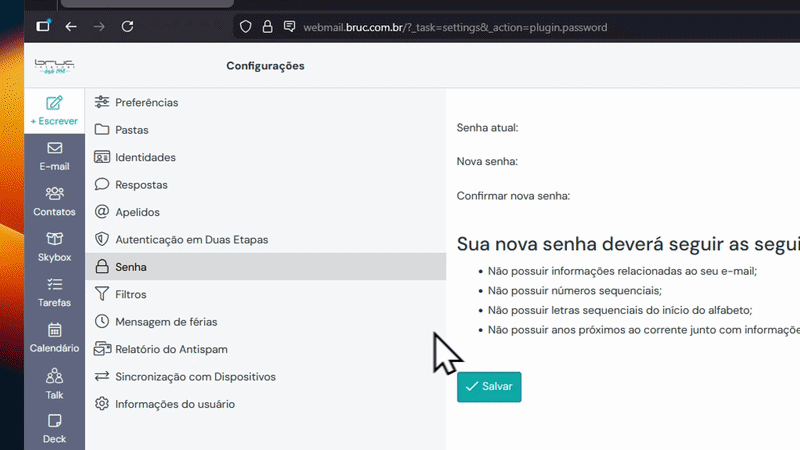Go to E-mail in sidebar

(x=54, y=156)
